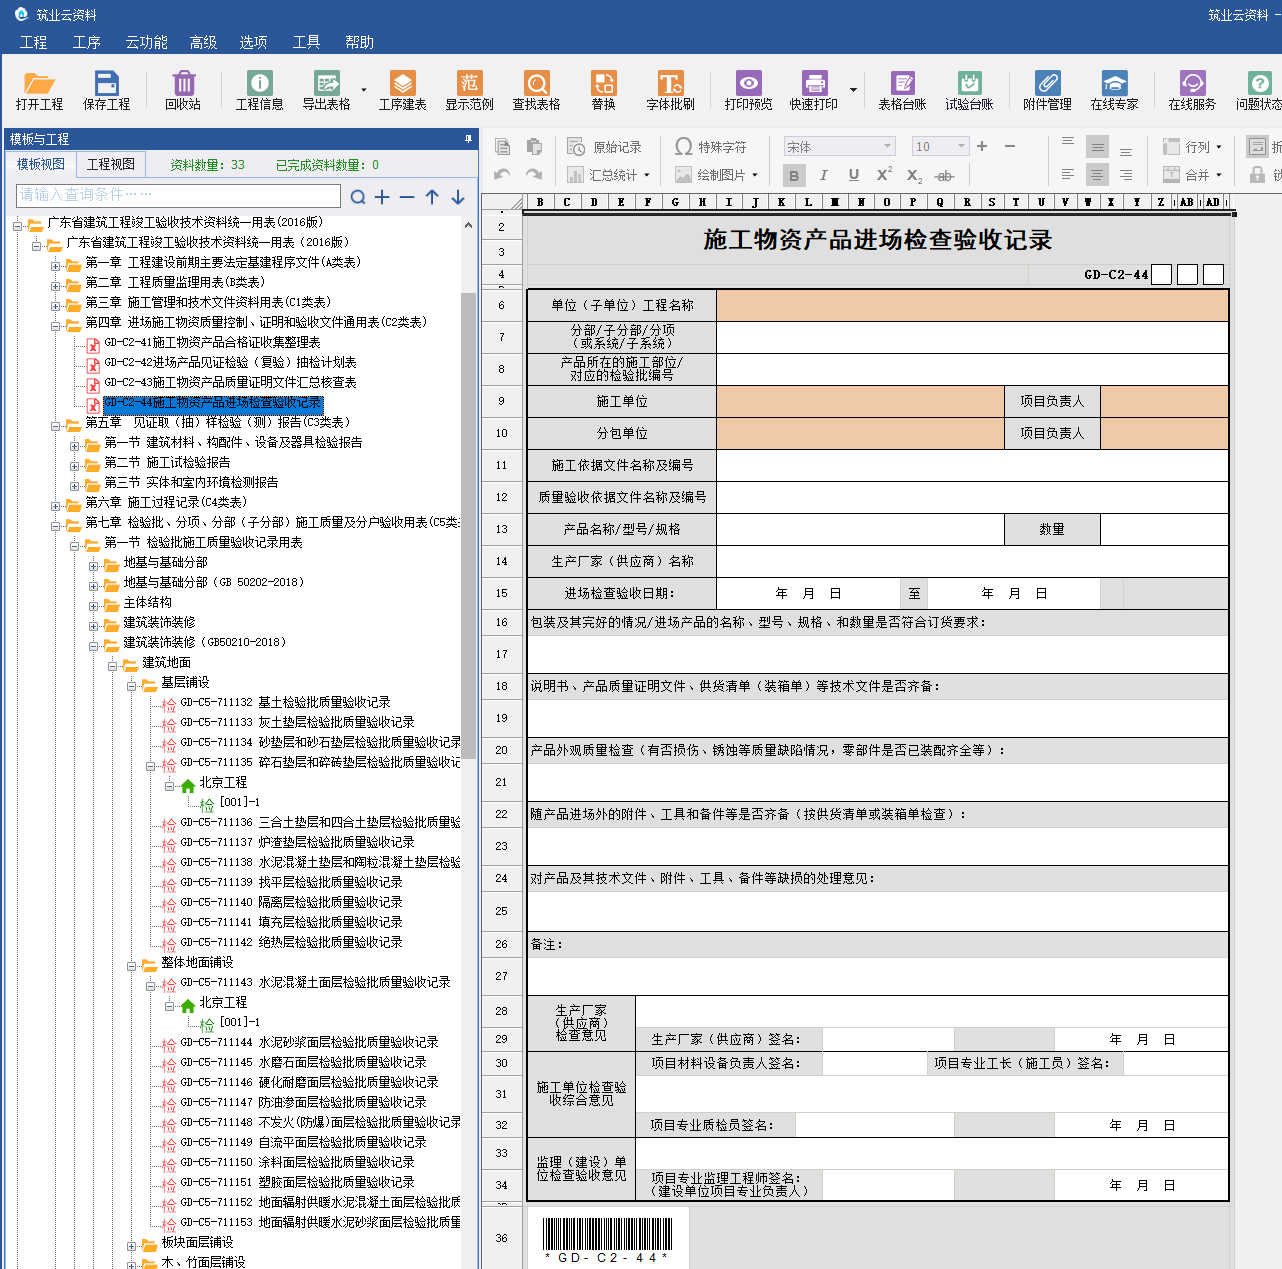Toggle bold formatting button
The height and width of the screenshot is (1269, 1282).
pos(794,176)
